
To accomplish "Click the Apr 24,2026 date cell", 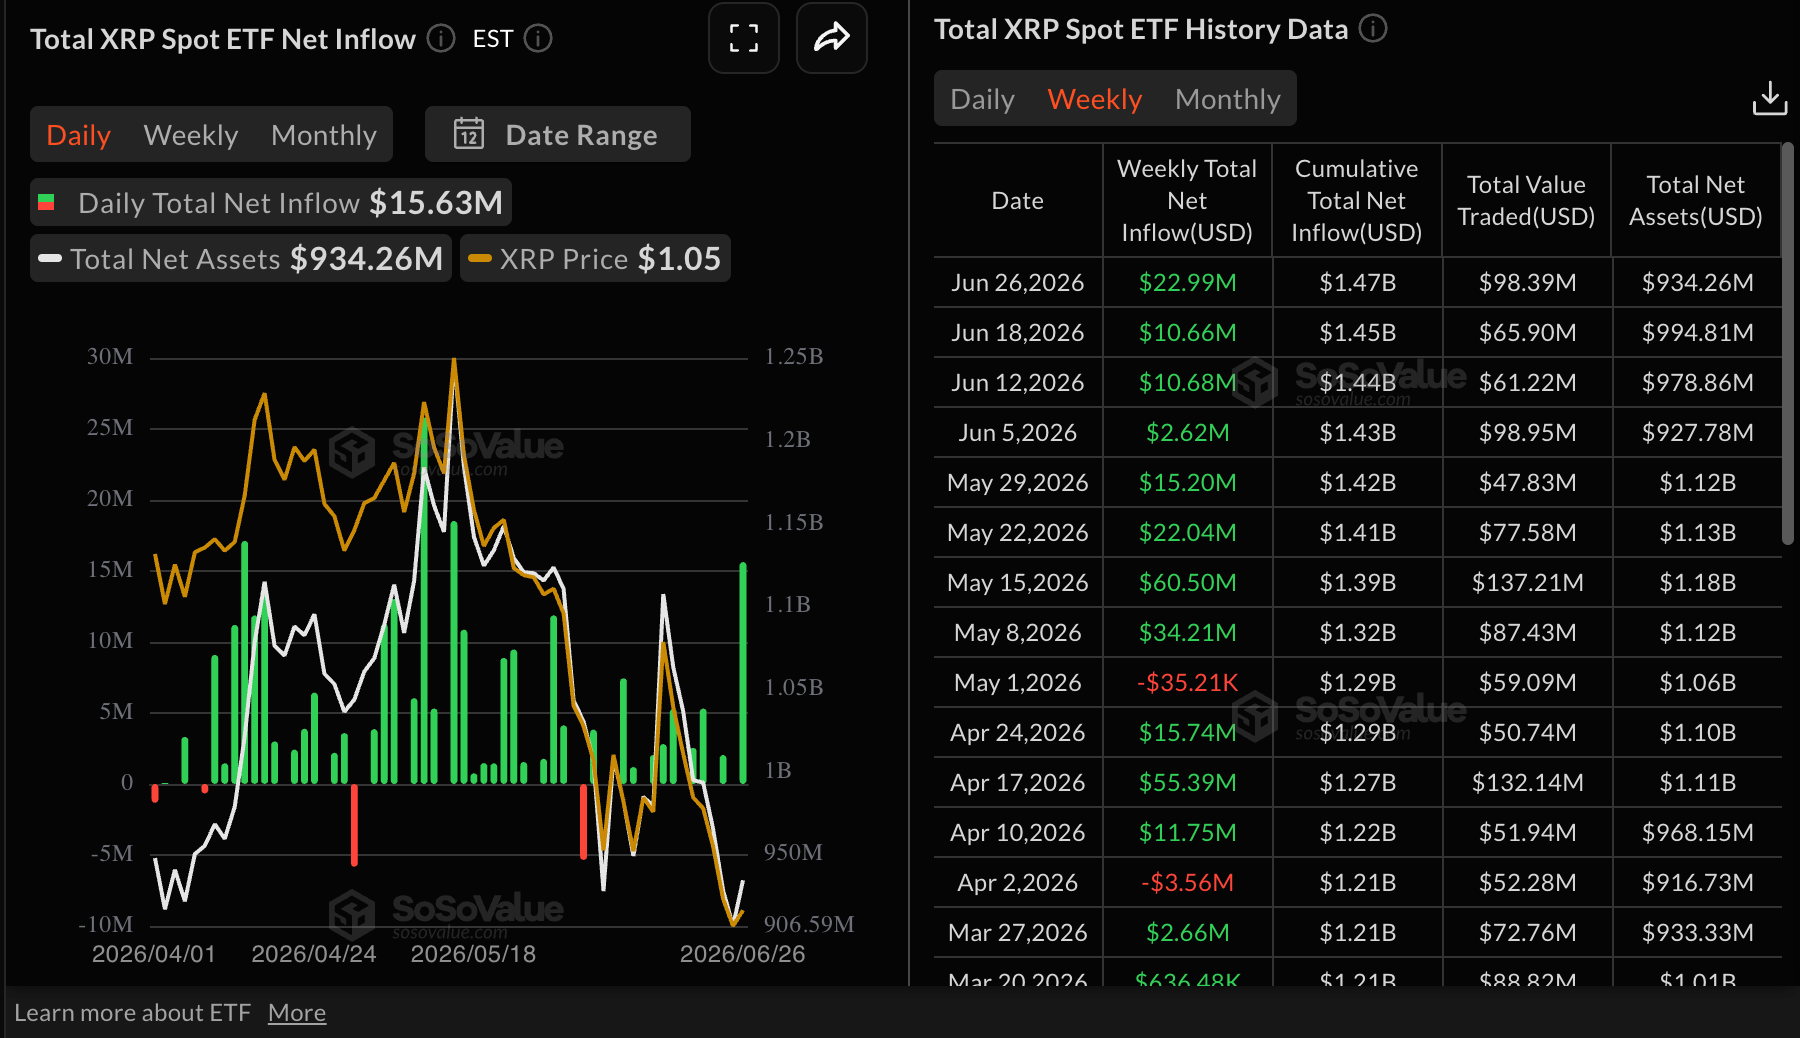I will point(1018,733).
